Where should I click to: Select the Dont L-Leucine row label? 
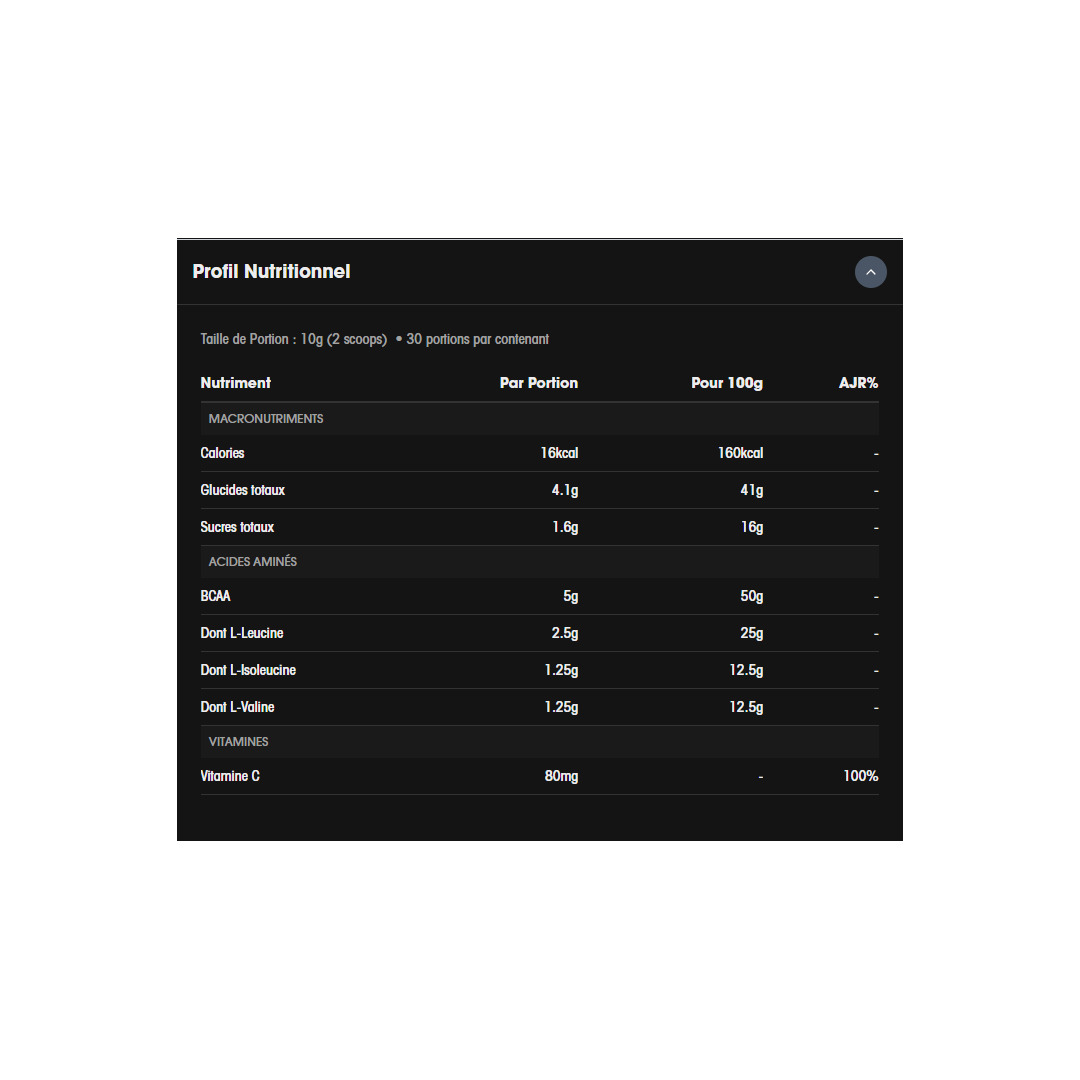tap(241, 633)
